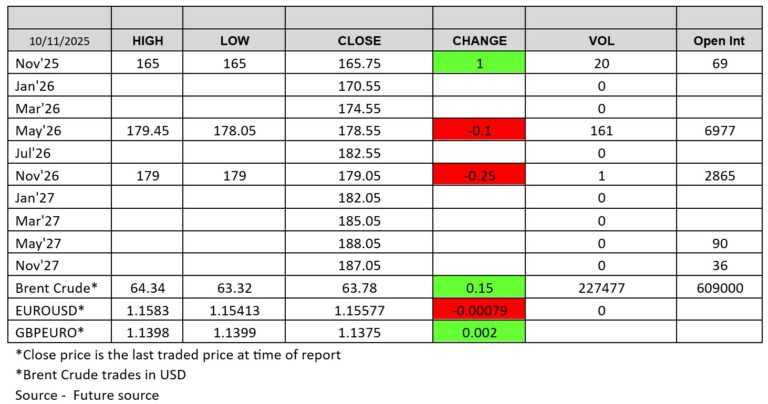Viewport: 768px width, 404px height.
Task: Select the green GBPEURO change cell
Action: coord(479,334)
